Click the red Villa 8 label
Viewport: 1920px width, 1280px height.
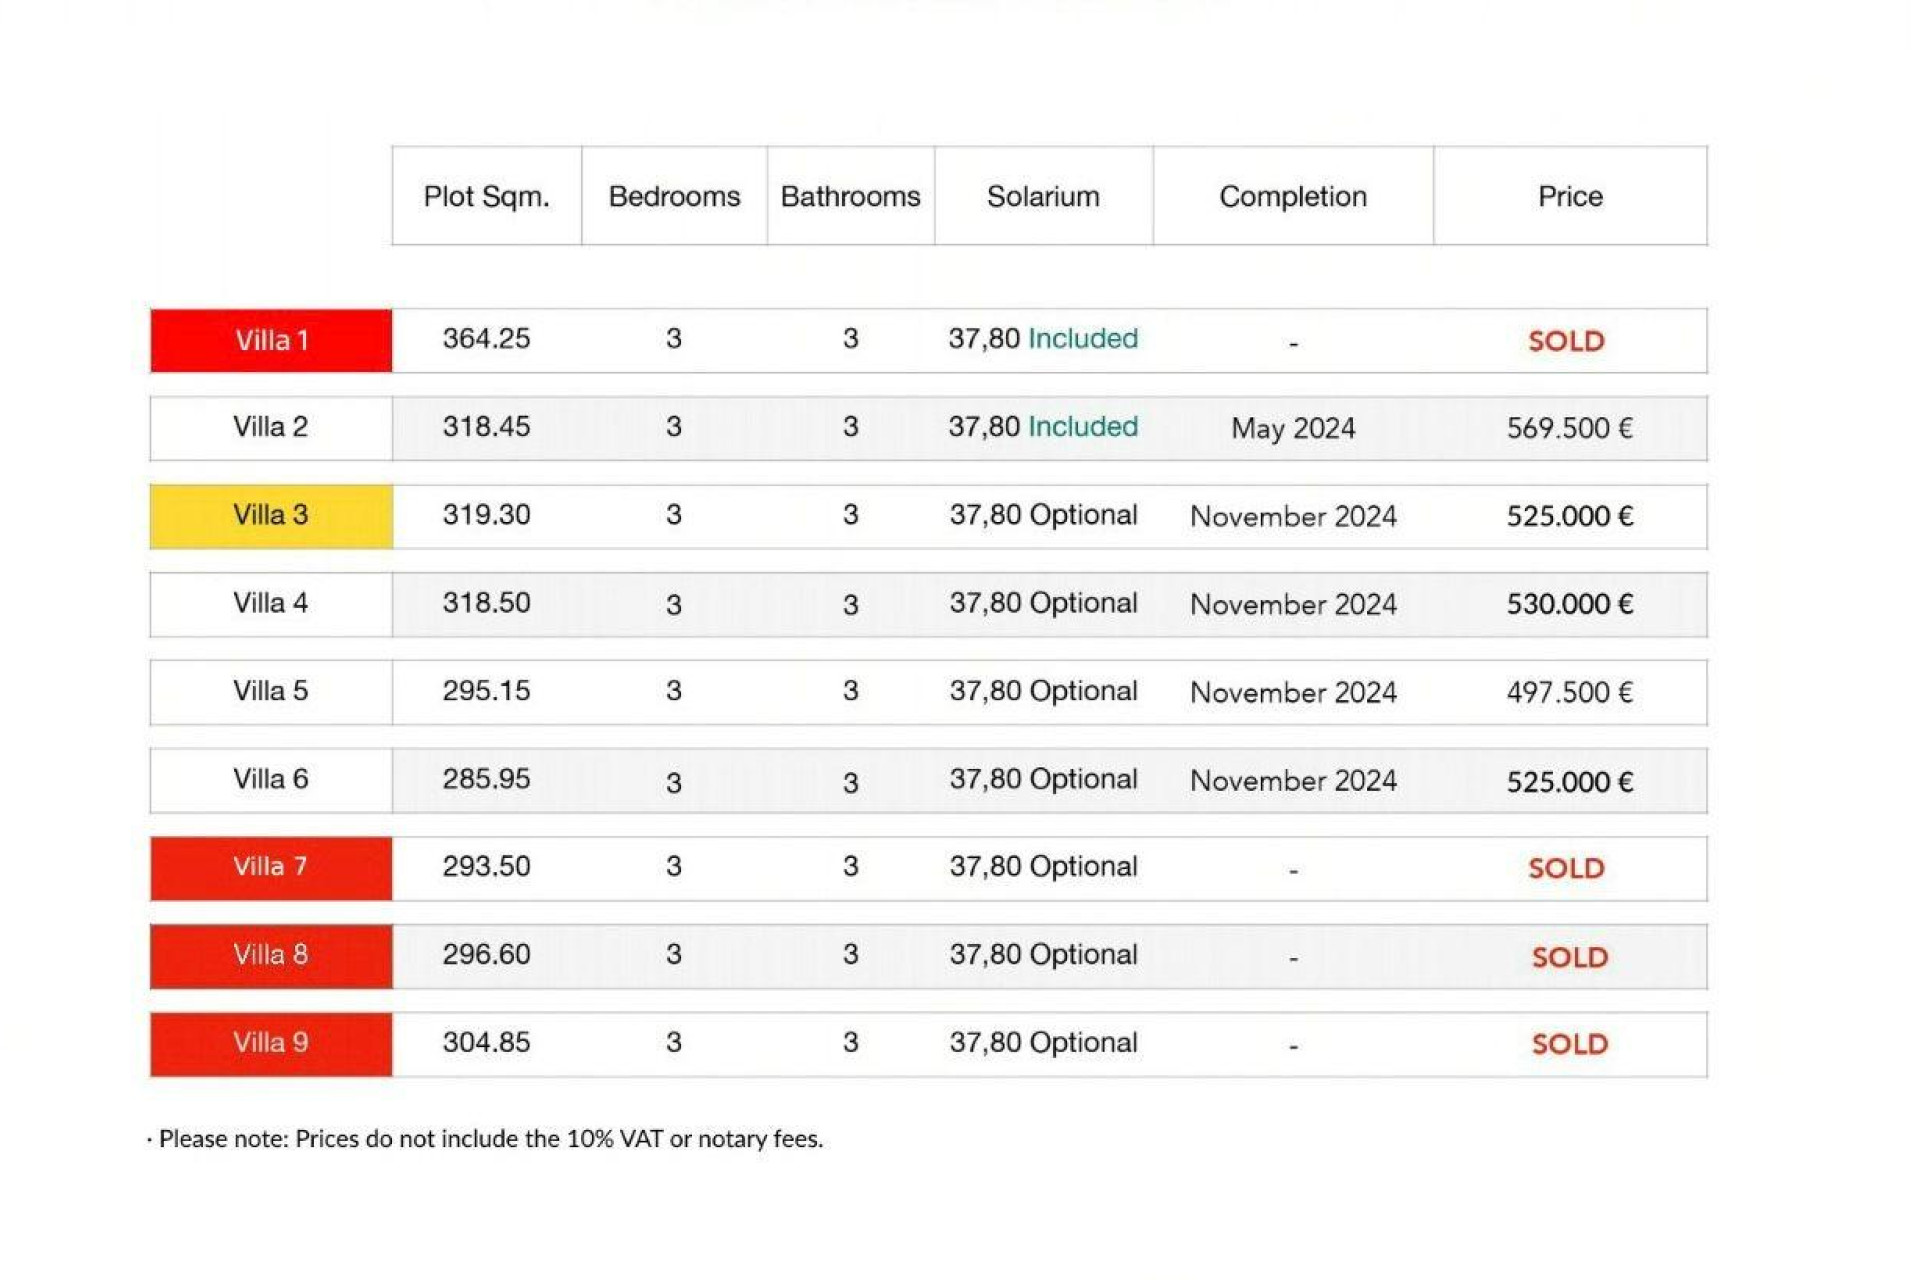[x=271, y=956]
